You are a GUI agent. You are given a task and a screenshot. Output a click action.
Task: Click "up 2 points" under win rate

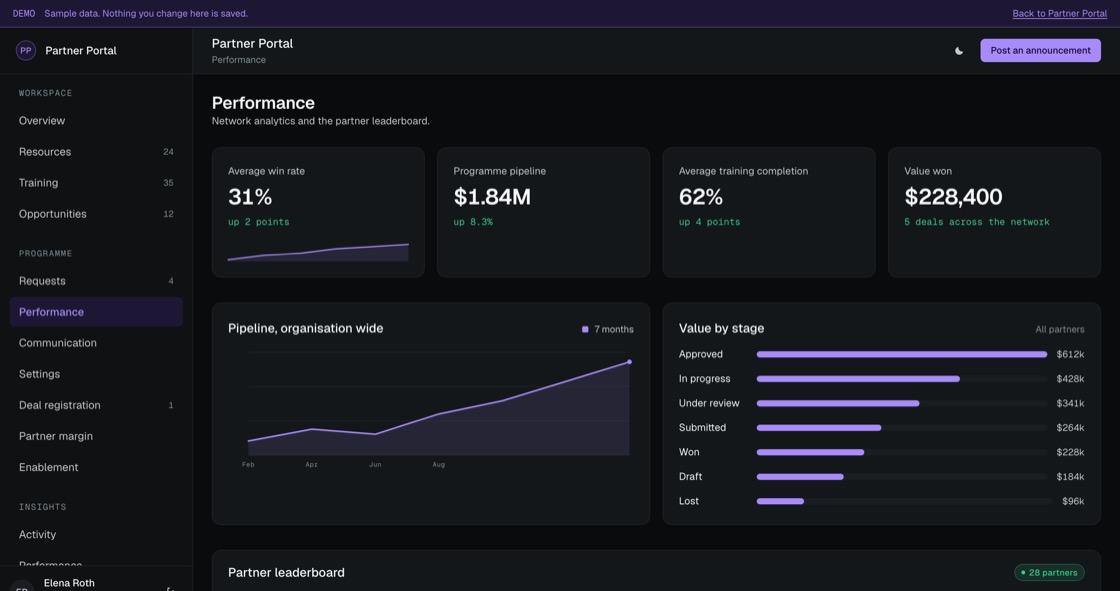click(x=259, y=222)
